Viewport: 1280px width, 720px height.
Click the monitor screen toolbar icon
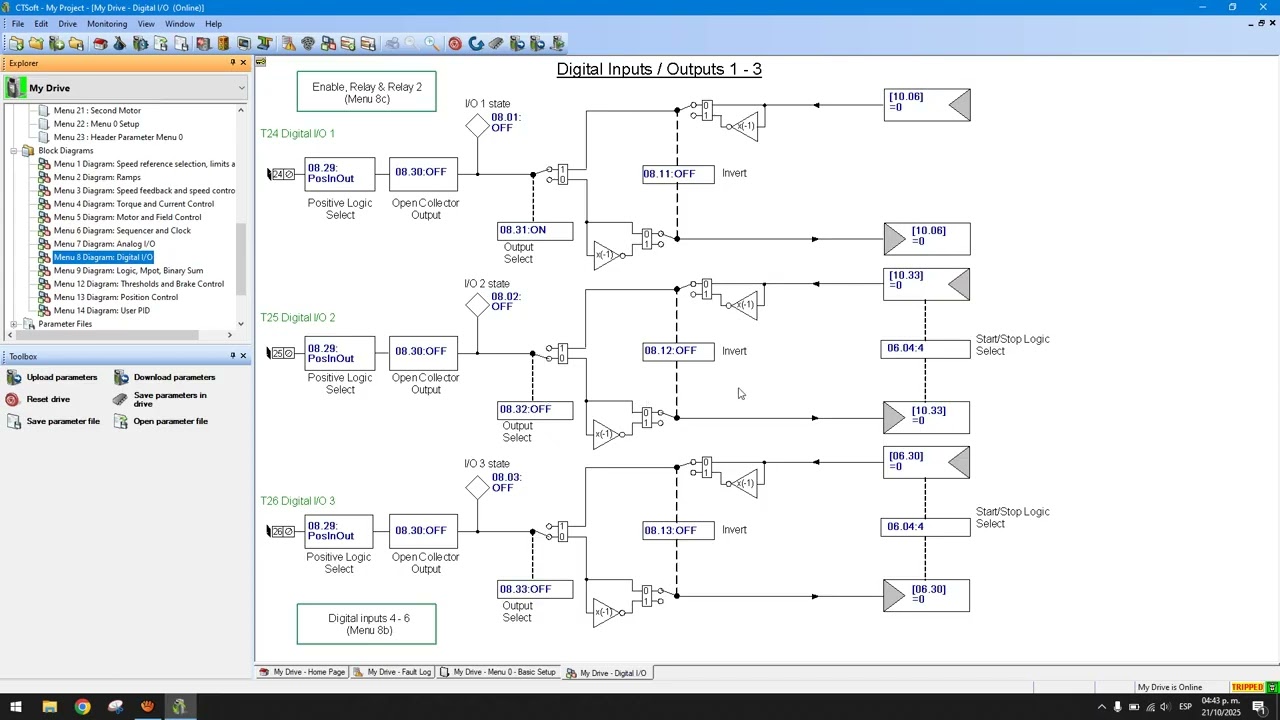pos(244,44)
